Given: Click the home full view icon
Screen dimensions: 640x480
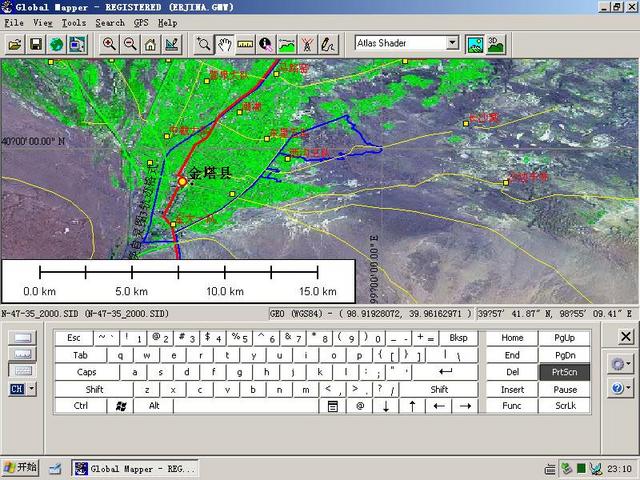Looking at the screenshot, I should 151,44.
